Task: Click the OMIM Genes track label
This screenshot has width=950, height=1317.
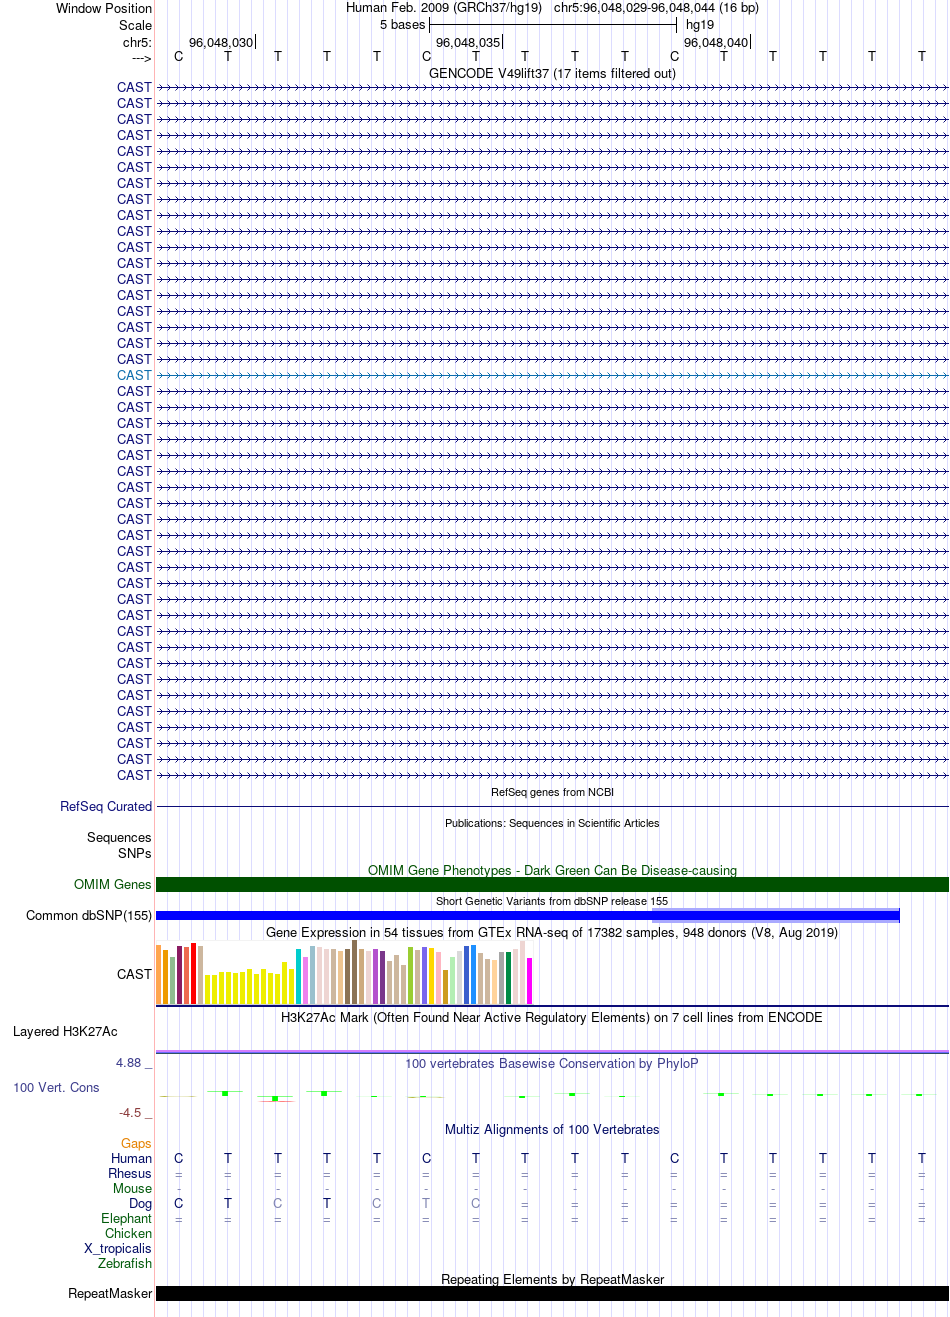Action: click(113, 884)
